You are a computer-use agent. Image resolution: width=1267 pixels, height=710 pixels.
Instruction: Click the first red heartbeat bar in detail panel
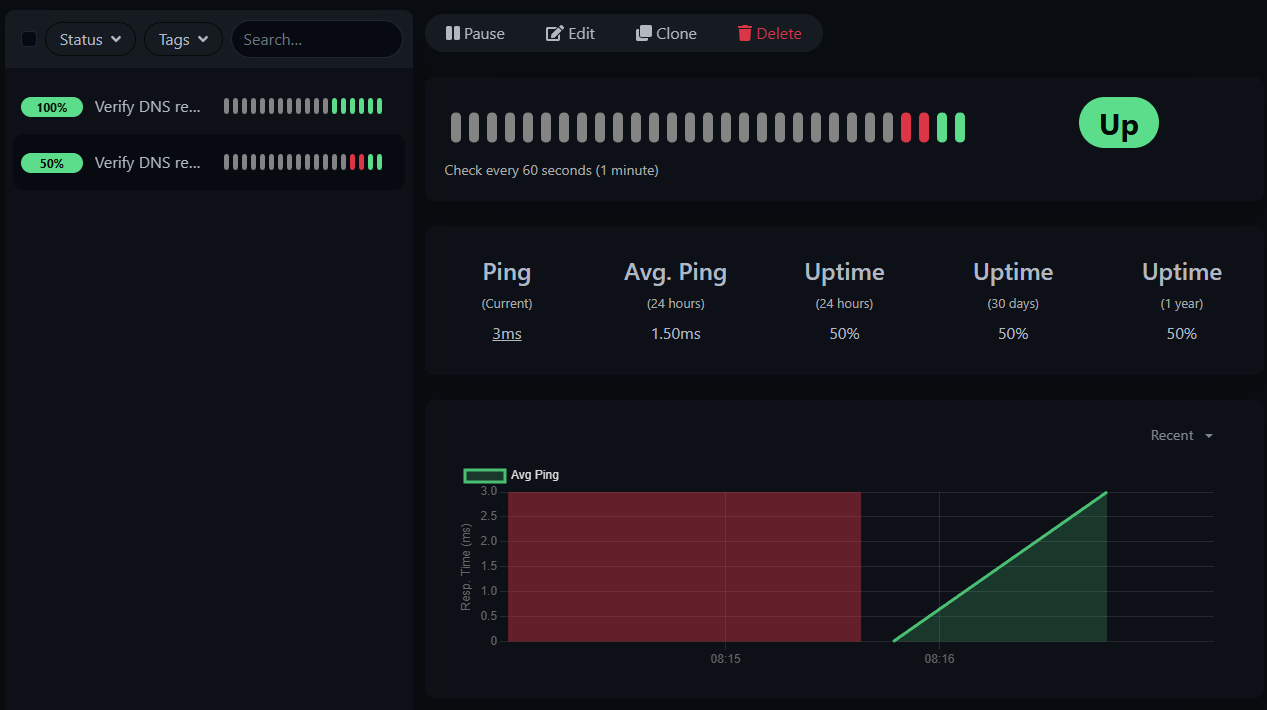(x=906, y=127)
